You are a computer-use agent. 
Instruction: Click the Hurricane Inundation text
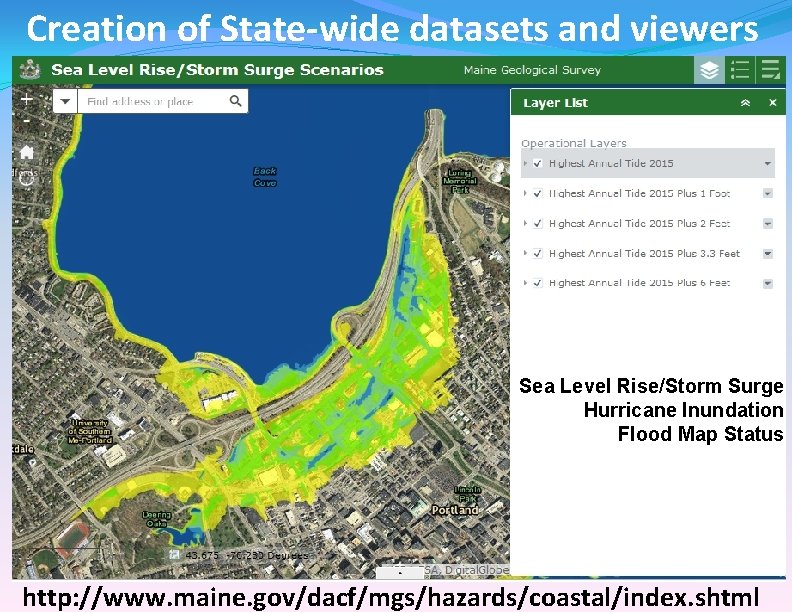click(683, 410)
